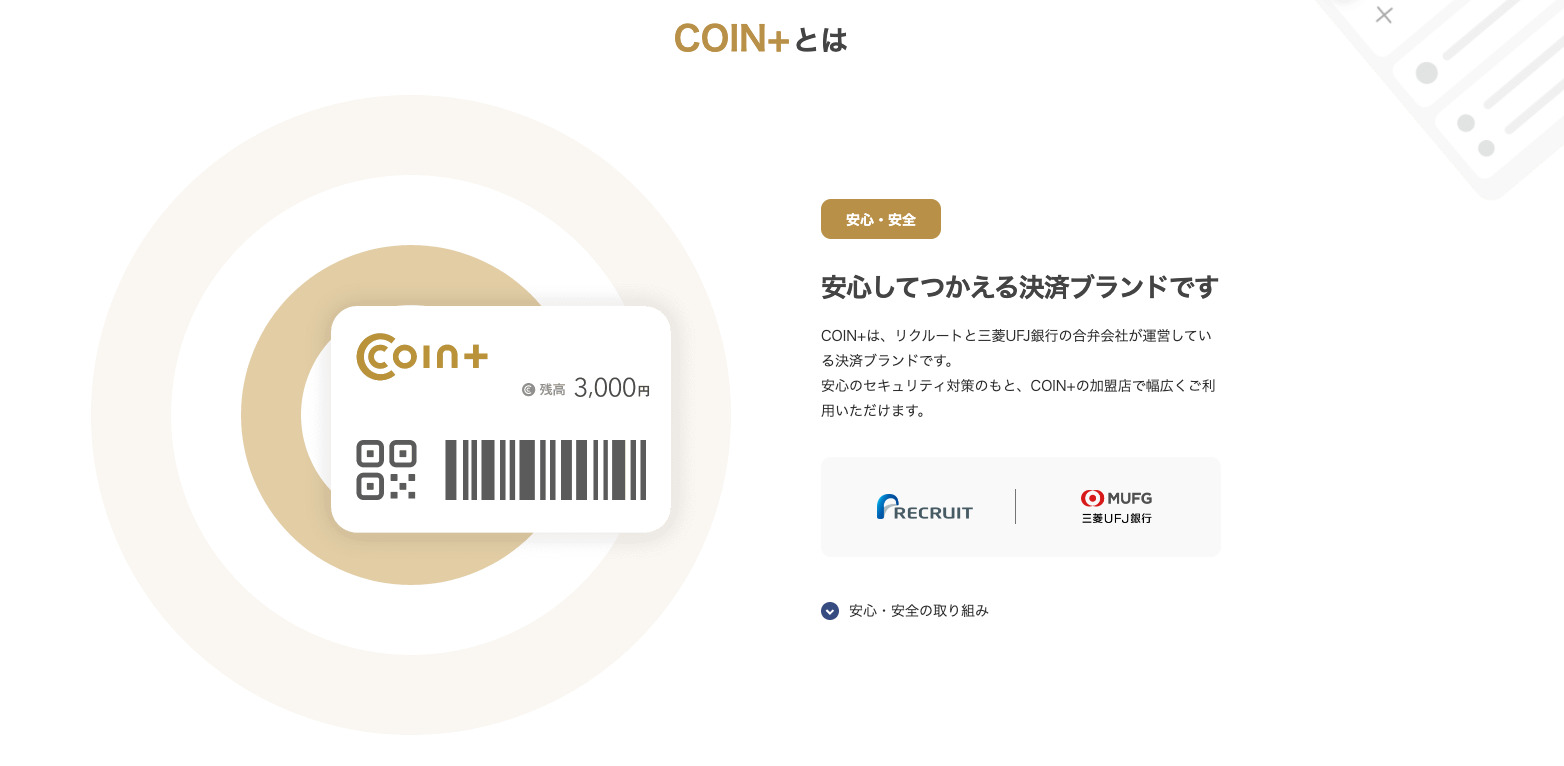
Task: Click the COIN+ logo on the card
Action: [x=422, y=357]
